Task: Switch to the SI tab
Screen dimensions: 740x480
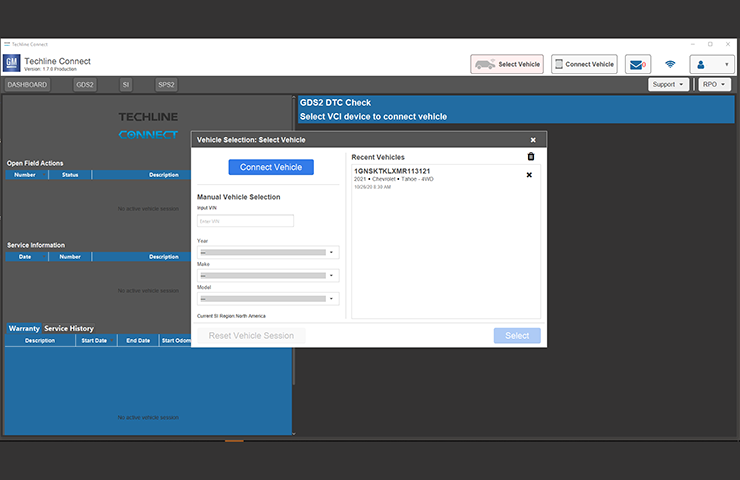Action: (126, 85)
